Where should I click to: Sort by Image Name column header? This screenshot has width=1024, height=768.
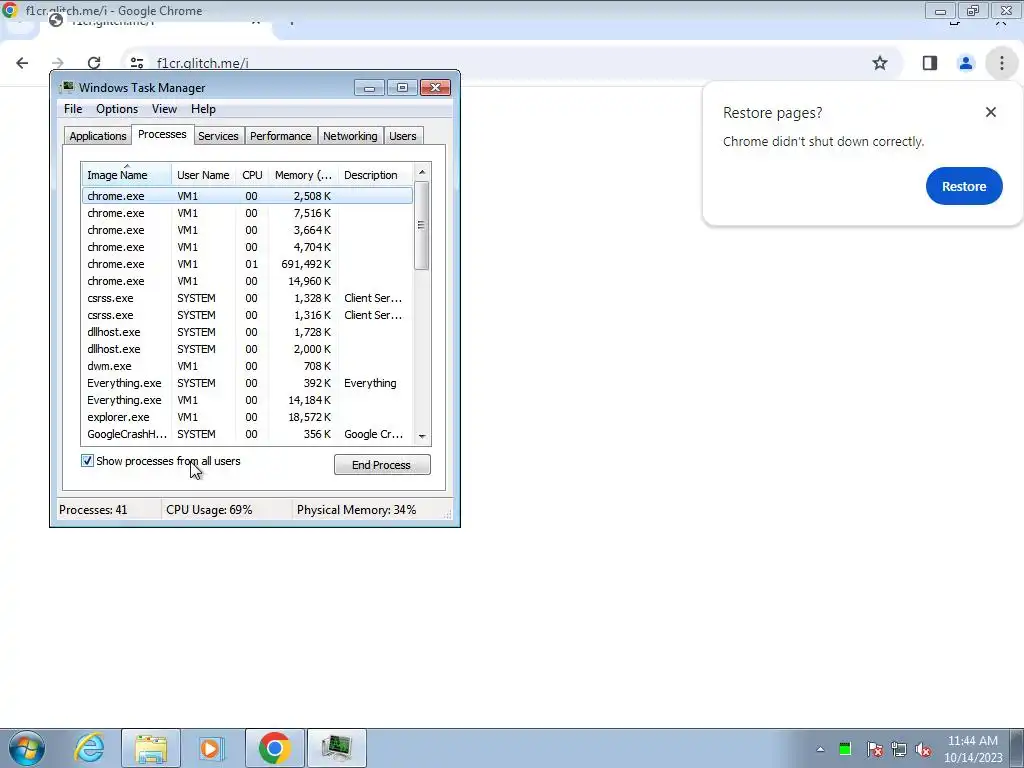pos(126,174)
